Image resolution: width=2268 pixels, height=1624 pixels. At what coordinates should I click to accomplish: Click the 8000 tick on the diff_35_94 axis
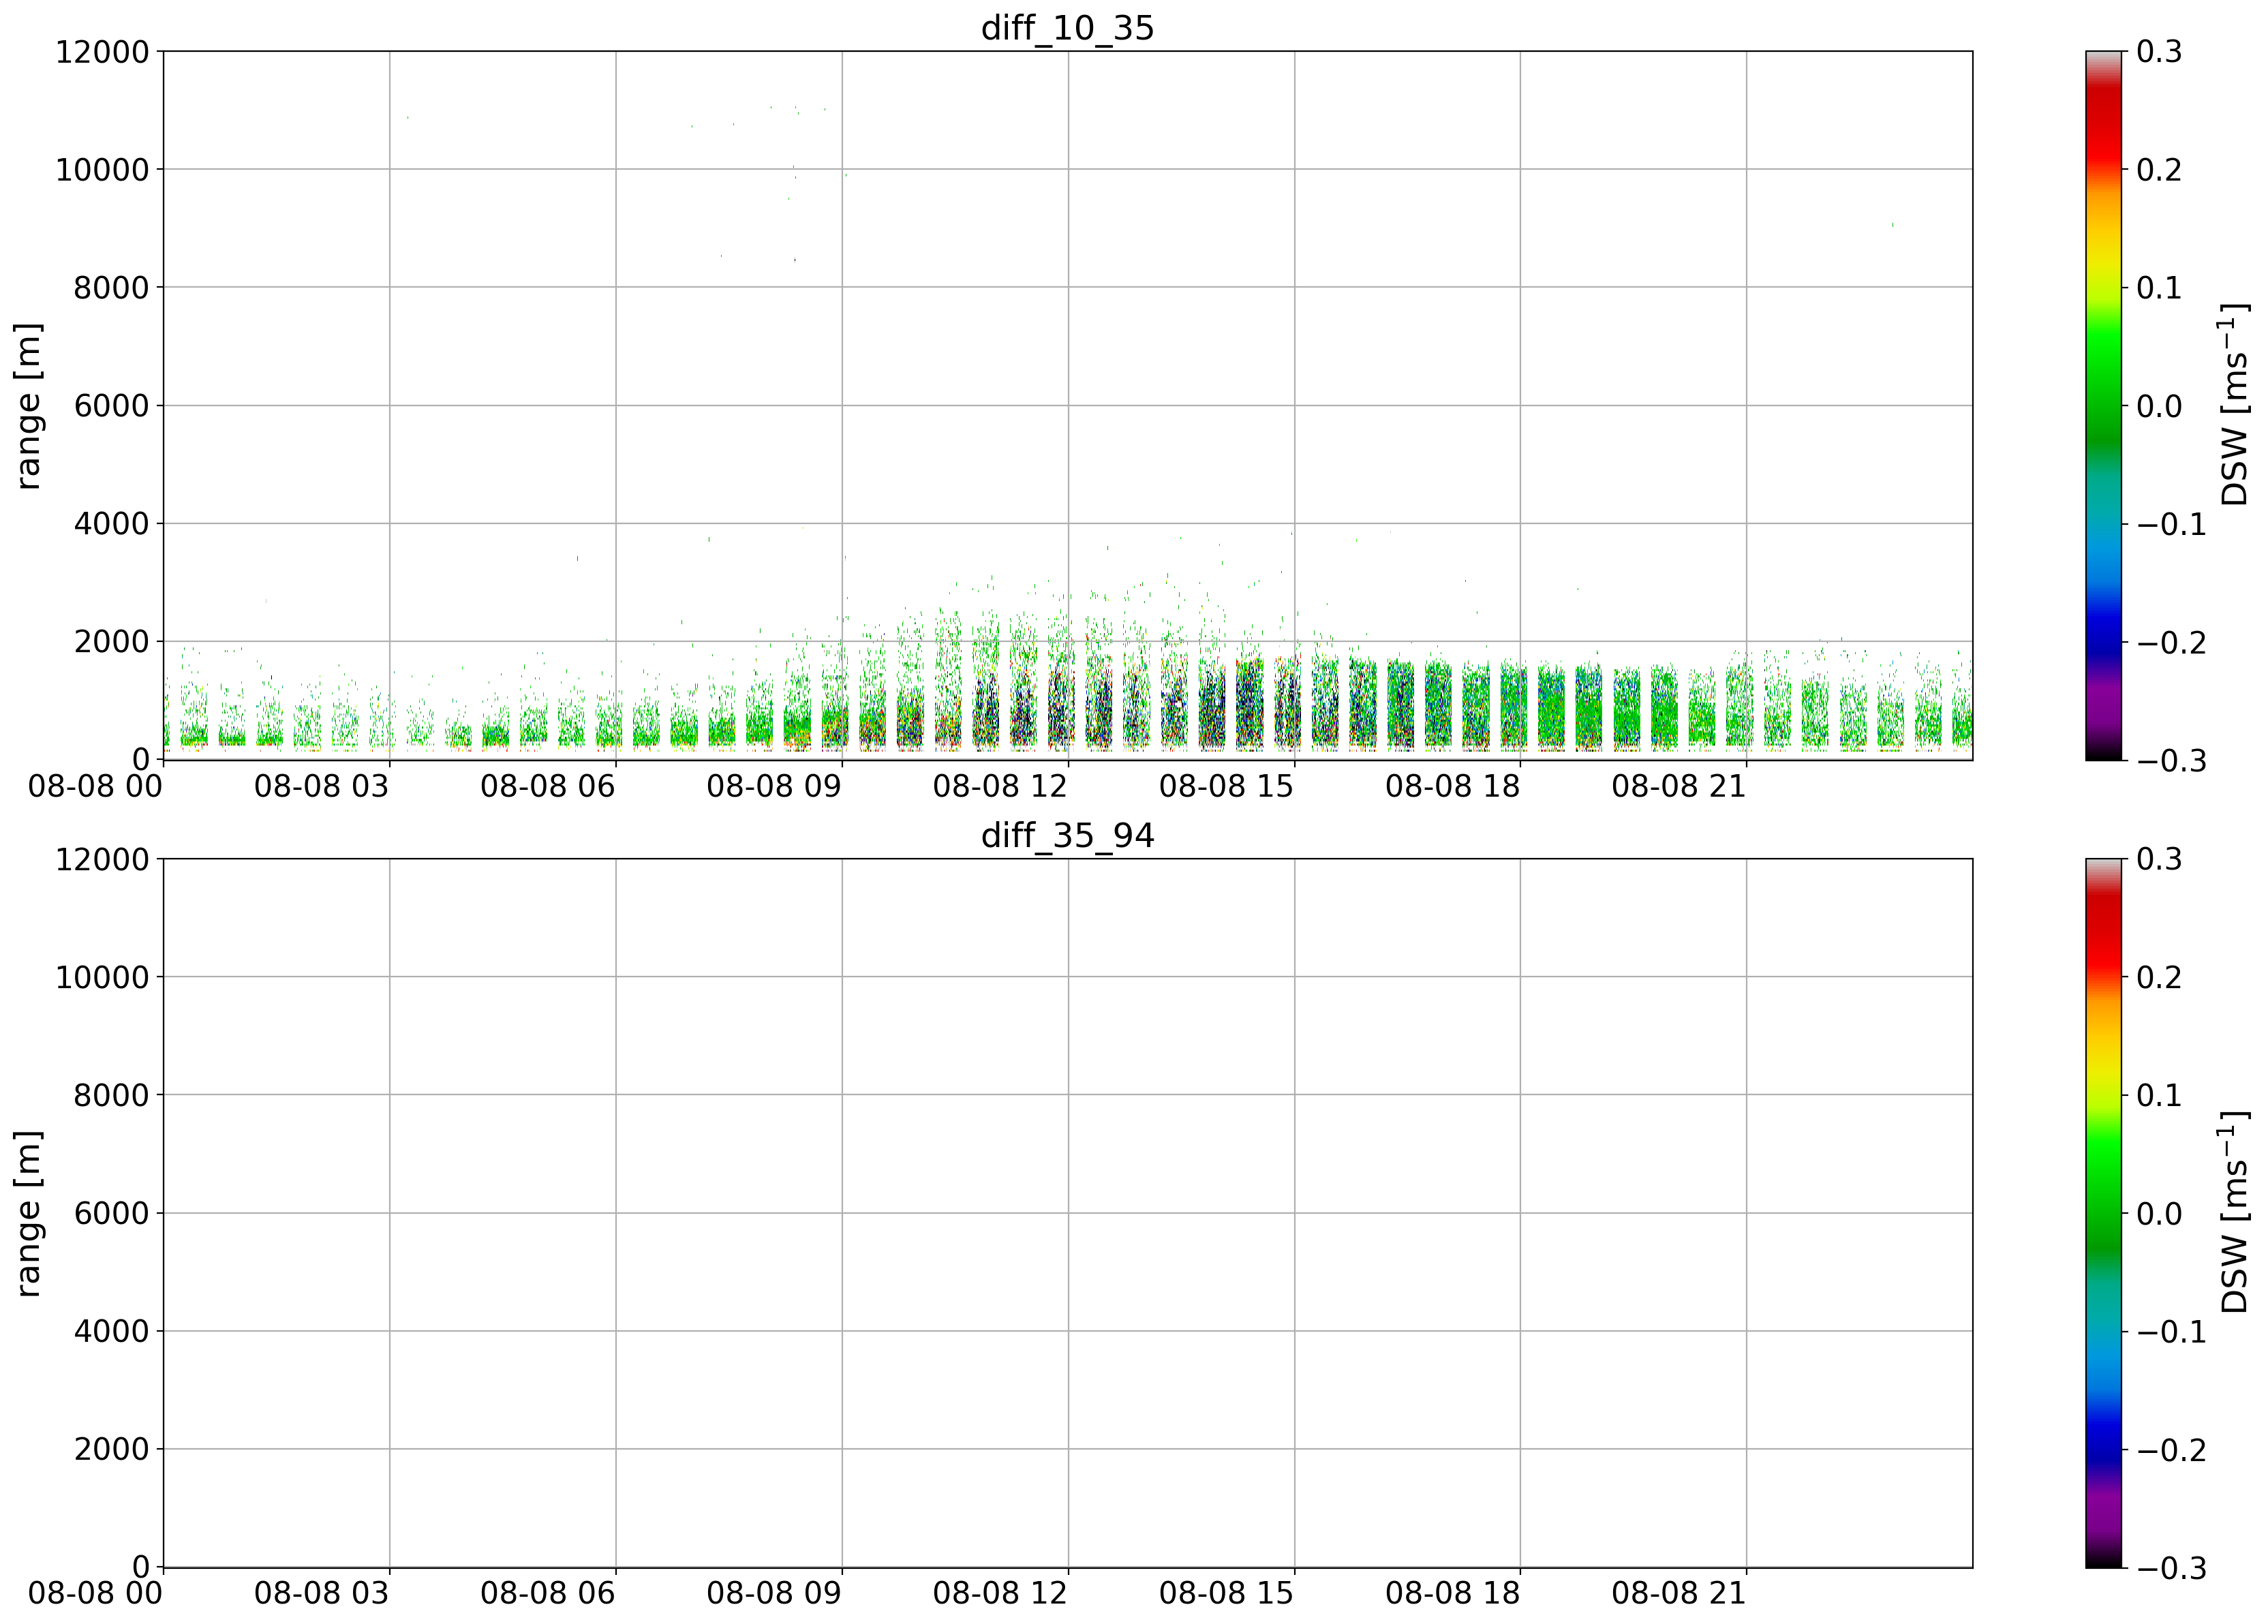click(111, 1095)
